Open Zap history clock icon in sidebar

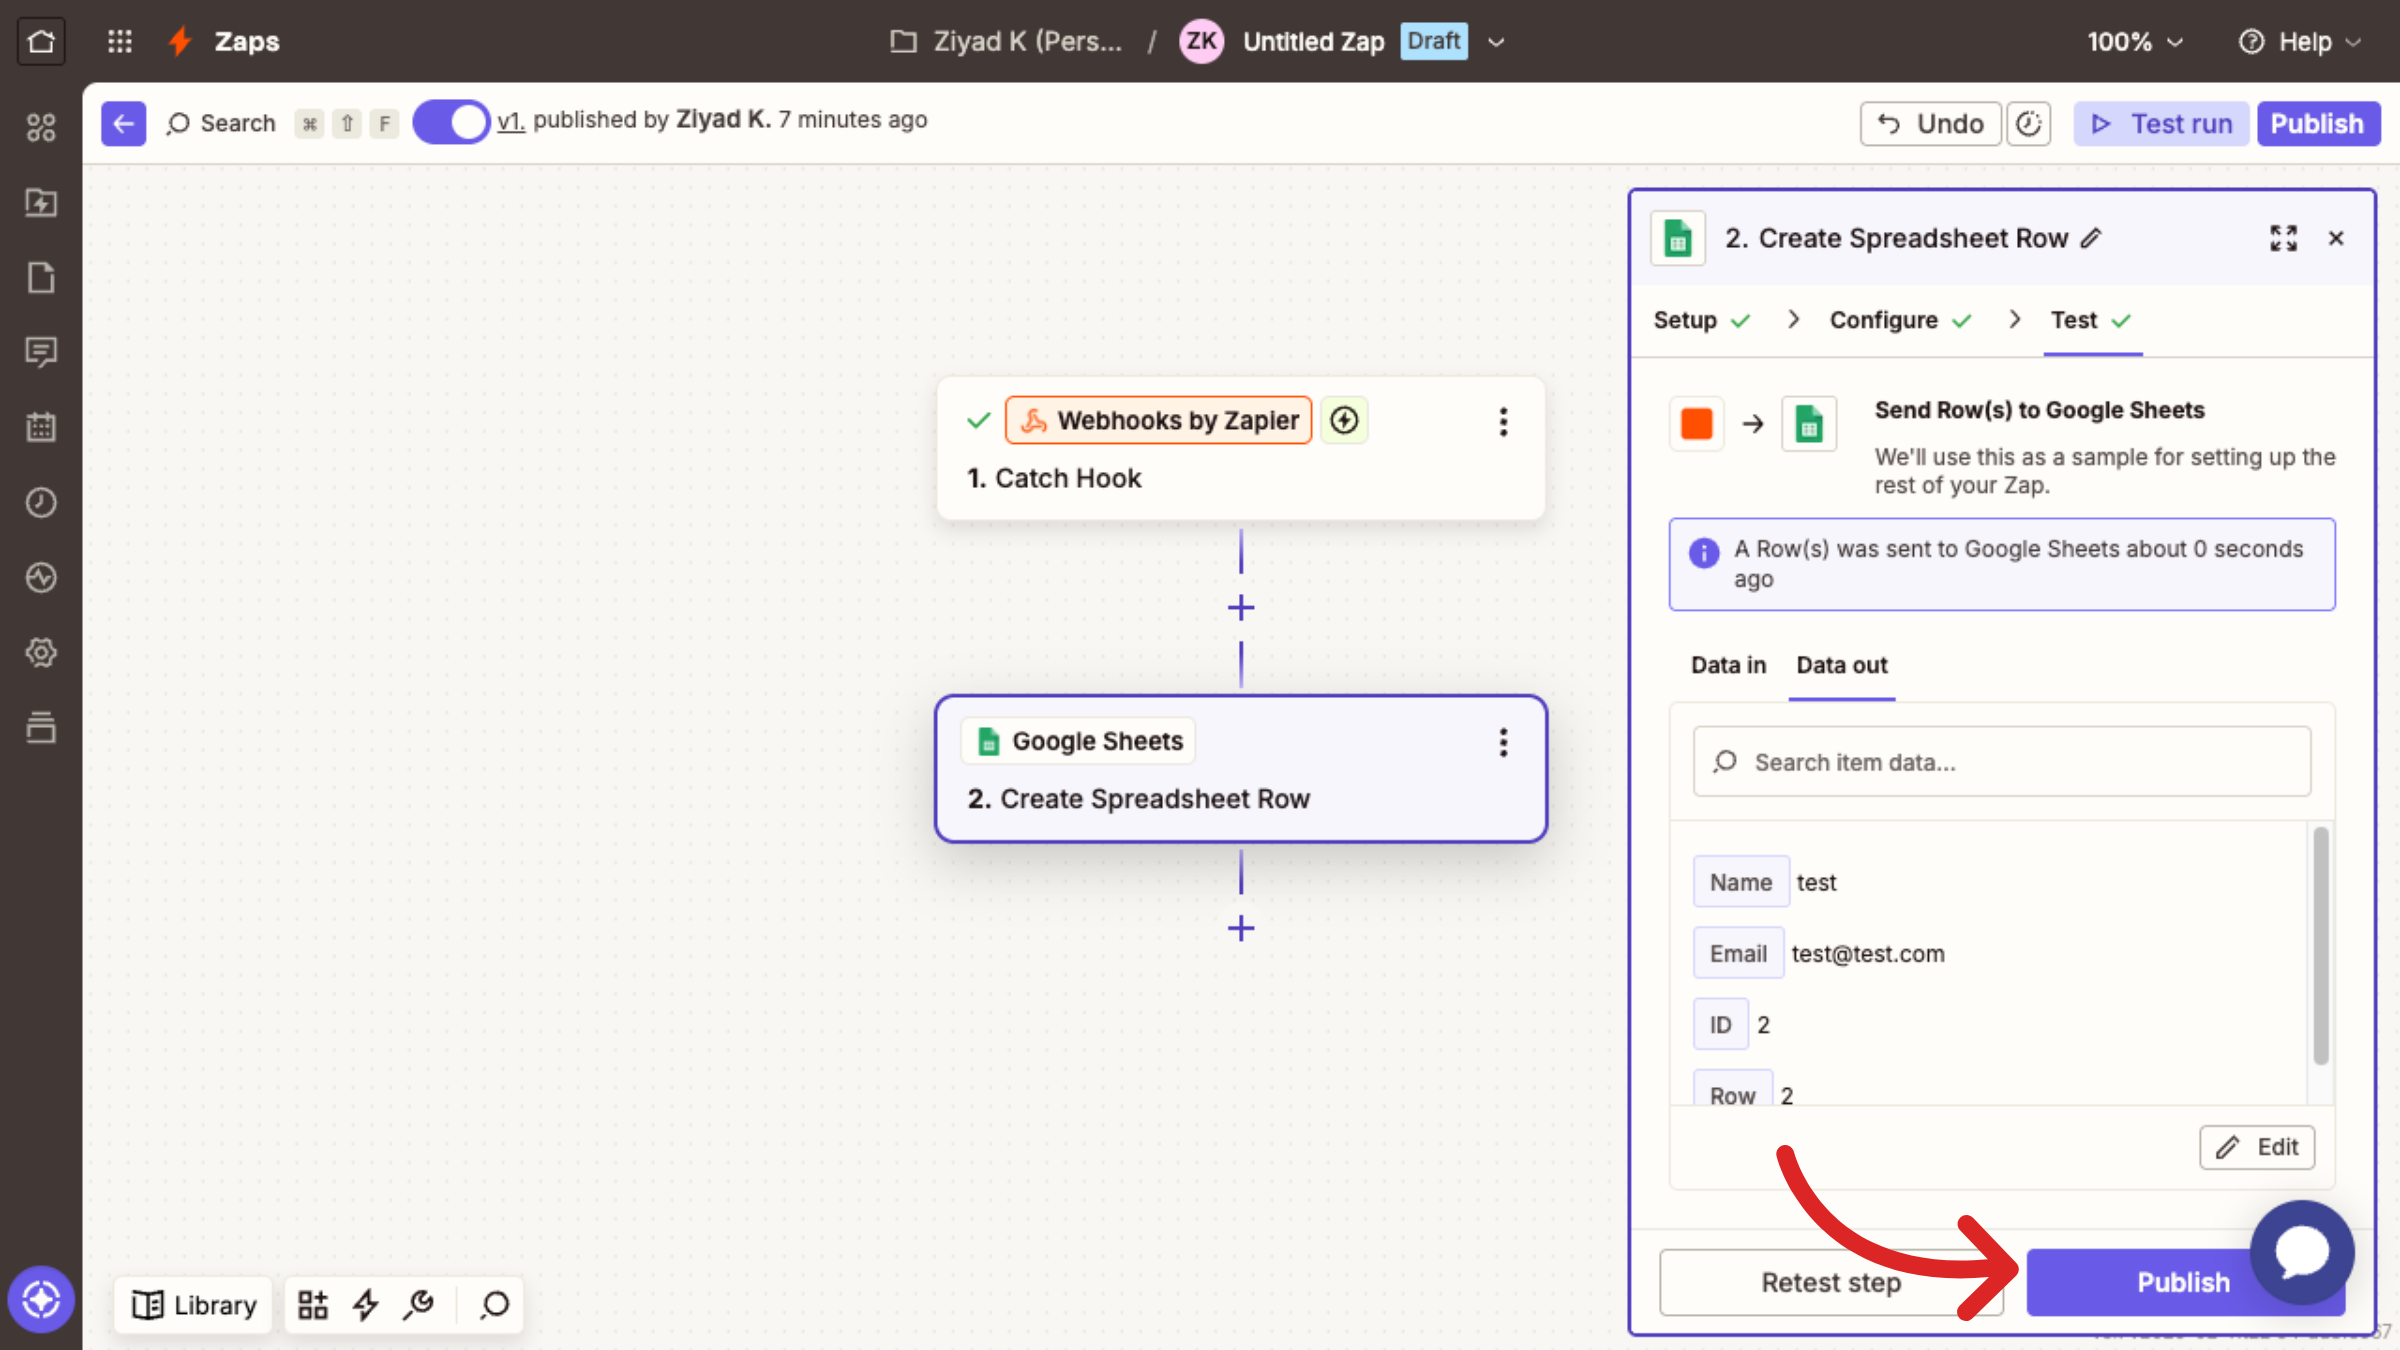tap(41, 502)
